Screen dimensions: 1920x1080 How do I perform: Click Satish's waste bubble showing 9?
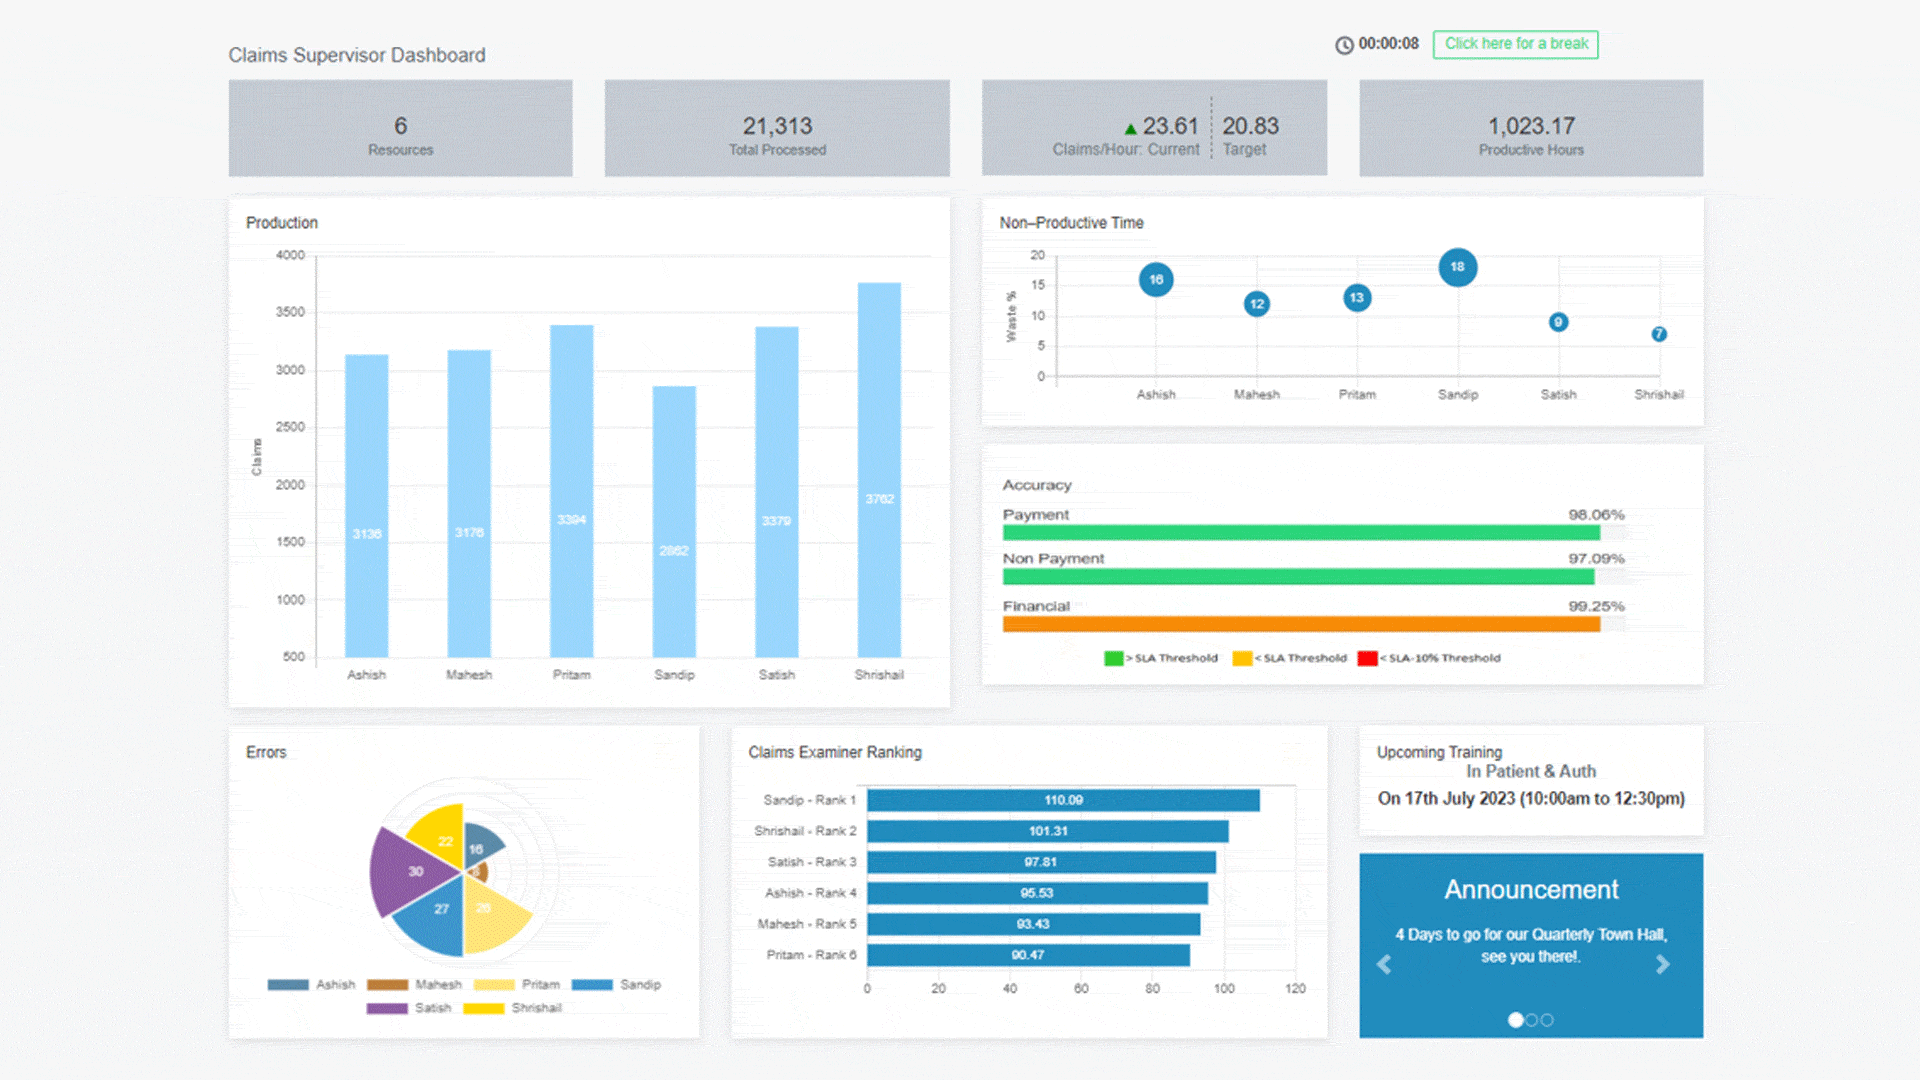1558,322
